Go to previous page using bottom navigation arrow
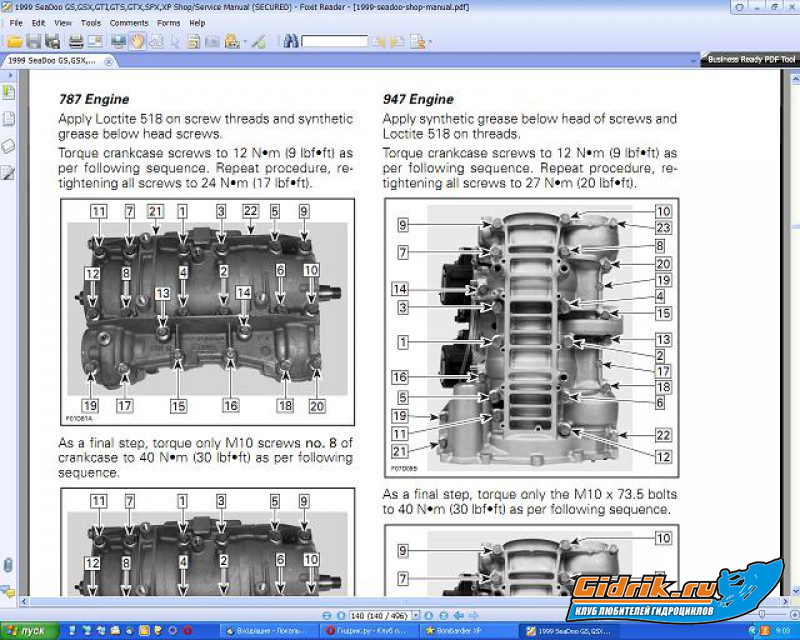This screenshot has height=640, width=800. tap(340, 614)
